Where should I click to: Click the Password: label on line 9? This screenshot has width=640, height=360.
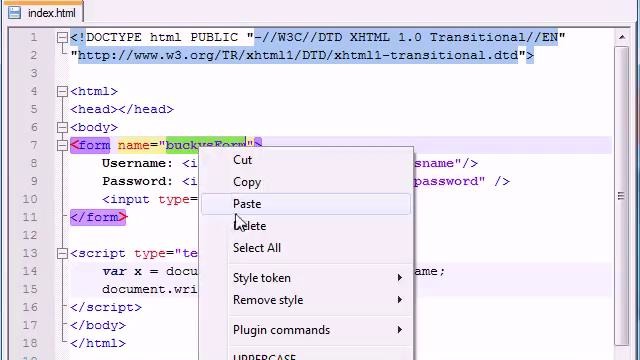(x=138, y=181)
